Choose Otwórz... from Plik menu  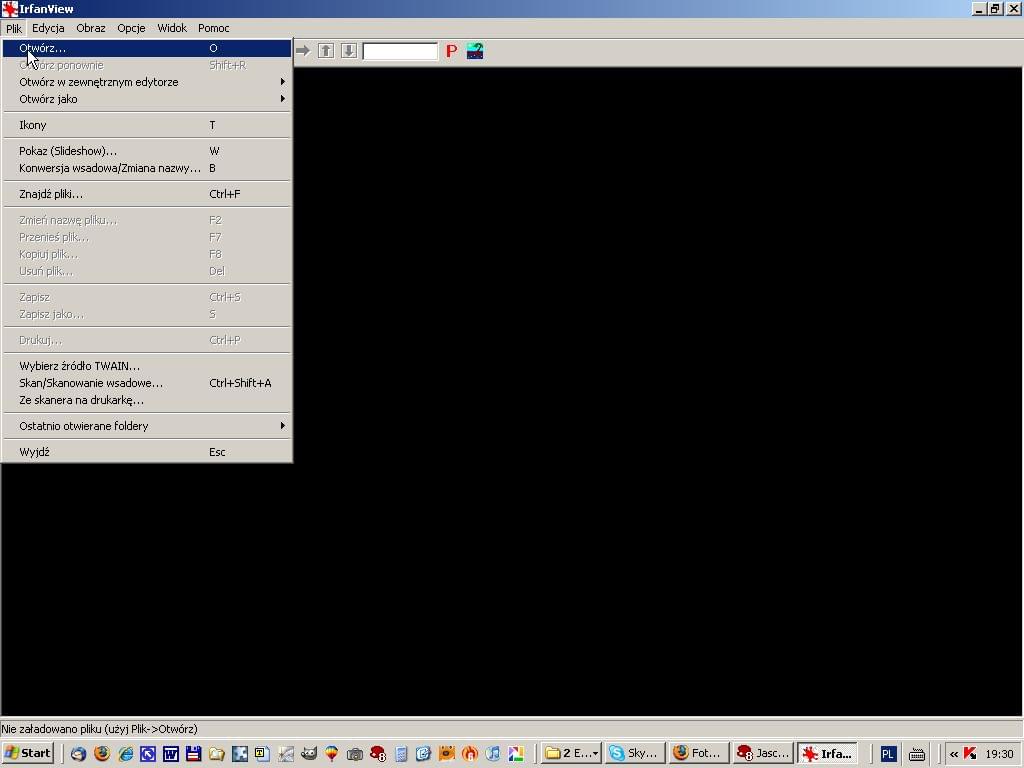[147, 48]
